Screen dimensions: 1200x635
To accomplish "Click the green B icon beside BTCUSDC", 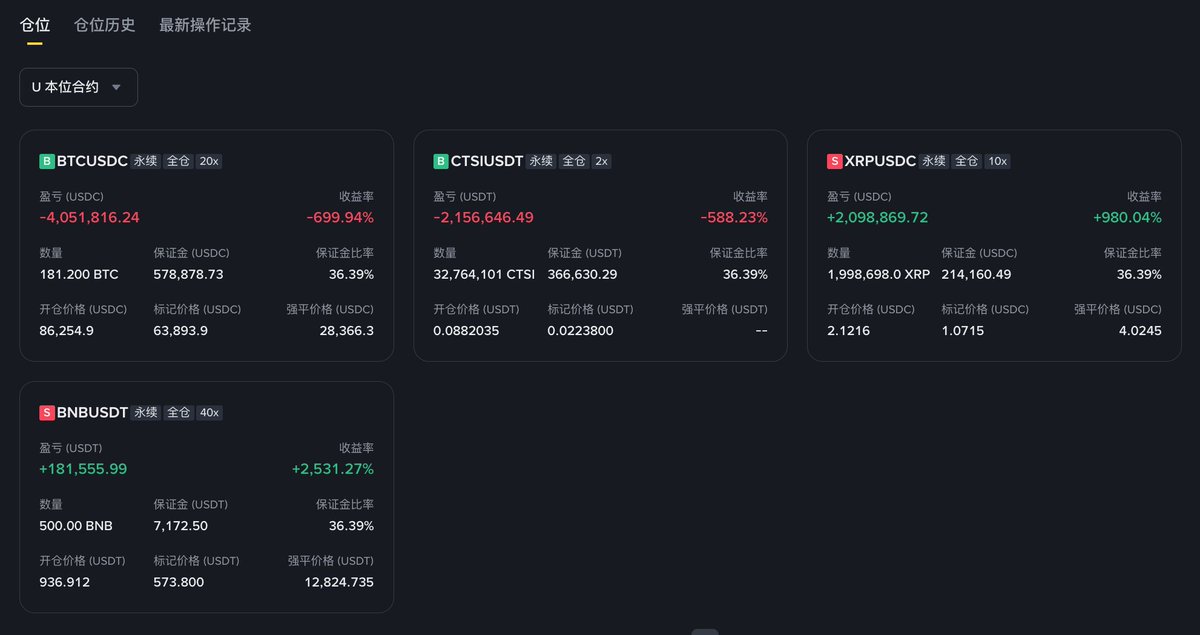I will tap(47, 161).
